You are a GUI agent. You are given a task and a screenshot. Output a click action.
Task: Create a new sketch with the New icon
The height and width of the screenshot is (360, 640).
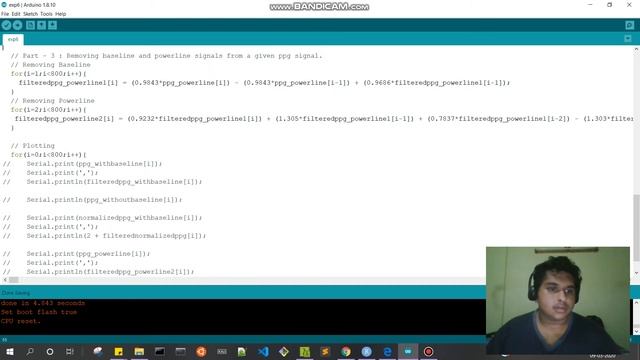pos(30,25)
